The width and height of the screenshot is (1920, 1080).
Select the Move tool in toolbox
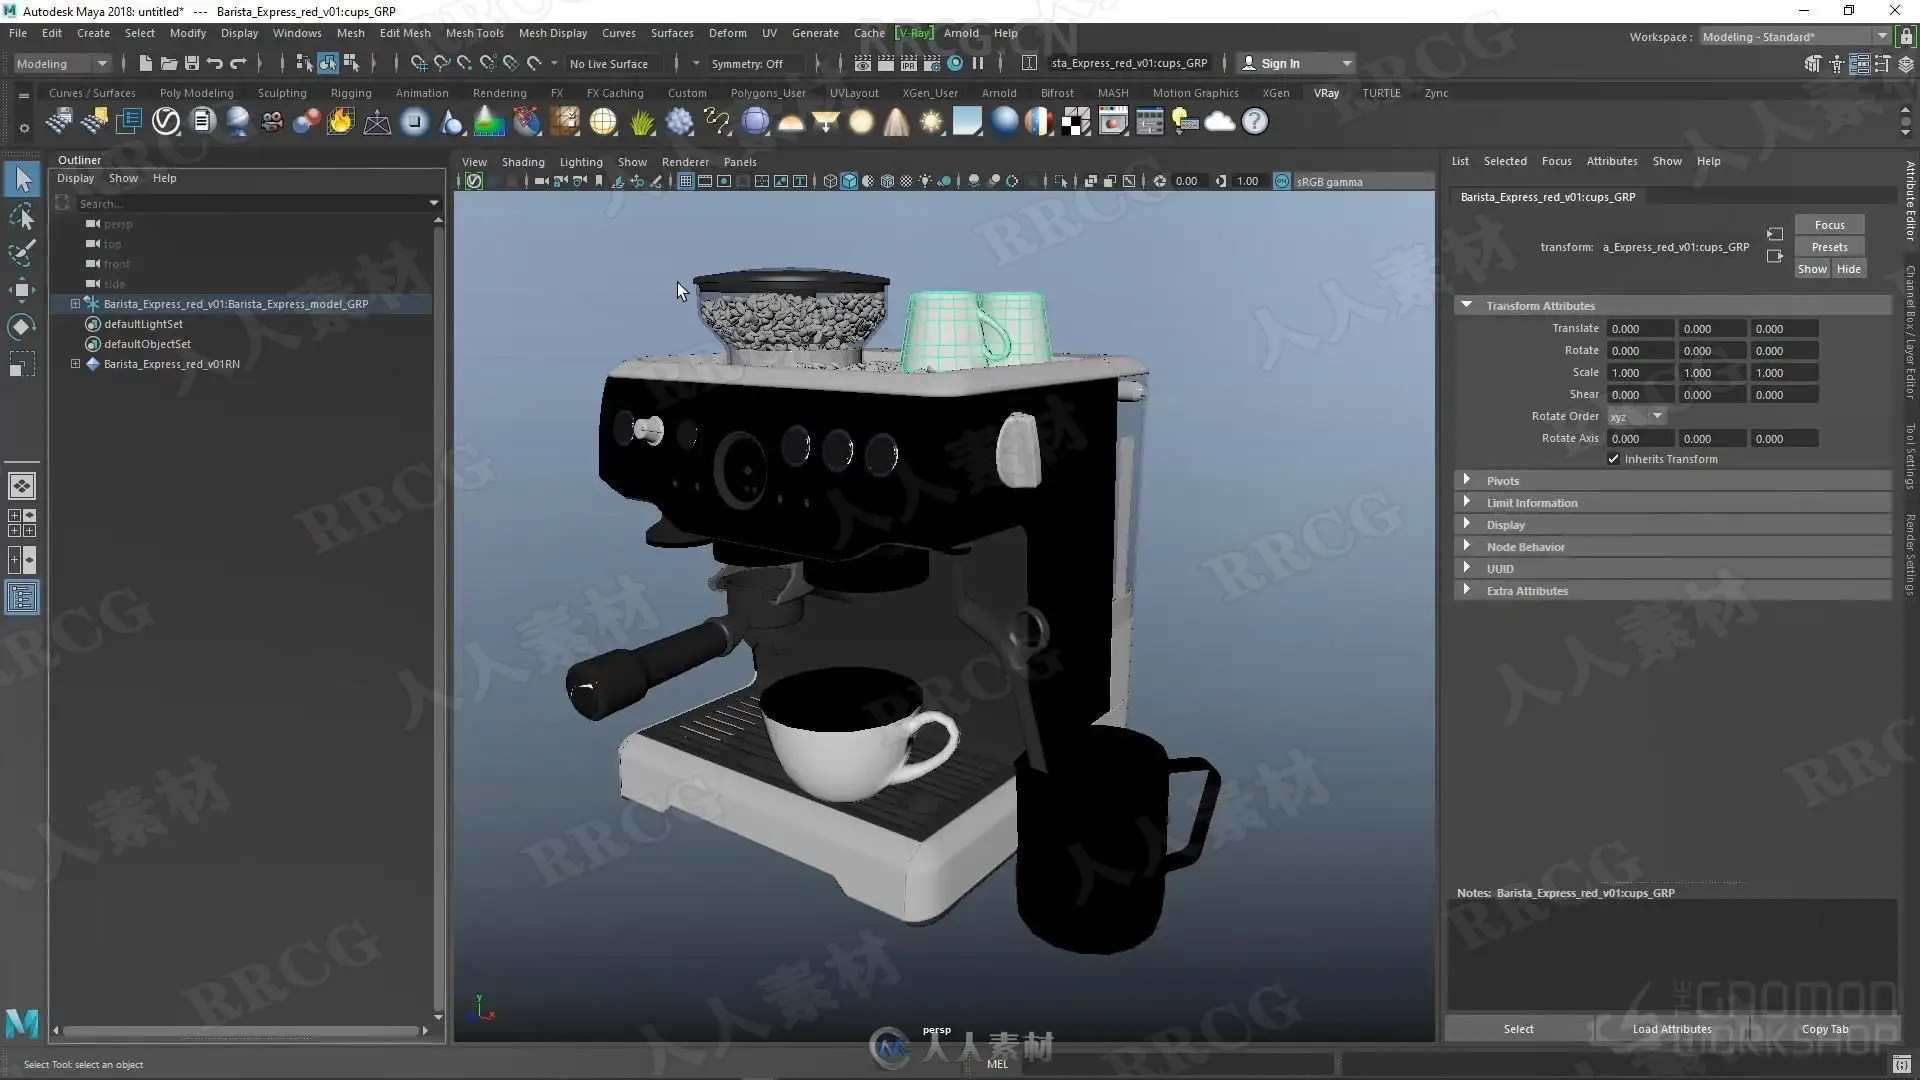[x=22, y=291]
